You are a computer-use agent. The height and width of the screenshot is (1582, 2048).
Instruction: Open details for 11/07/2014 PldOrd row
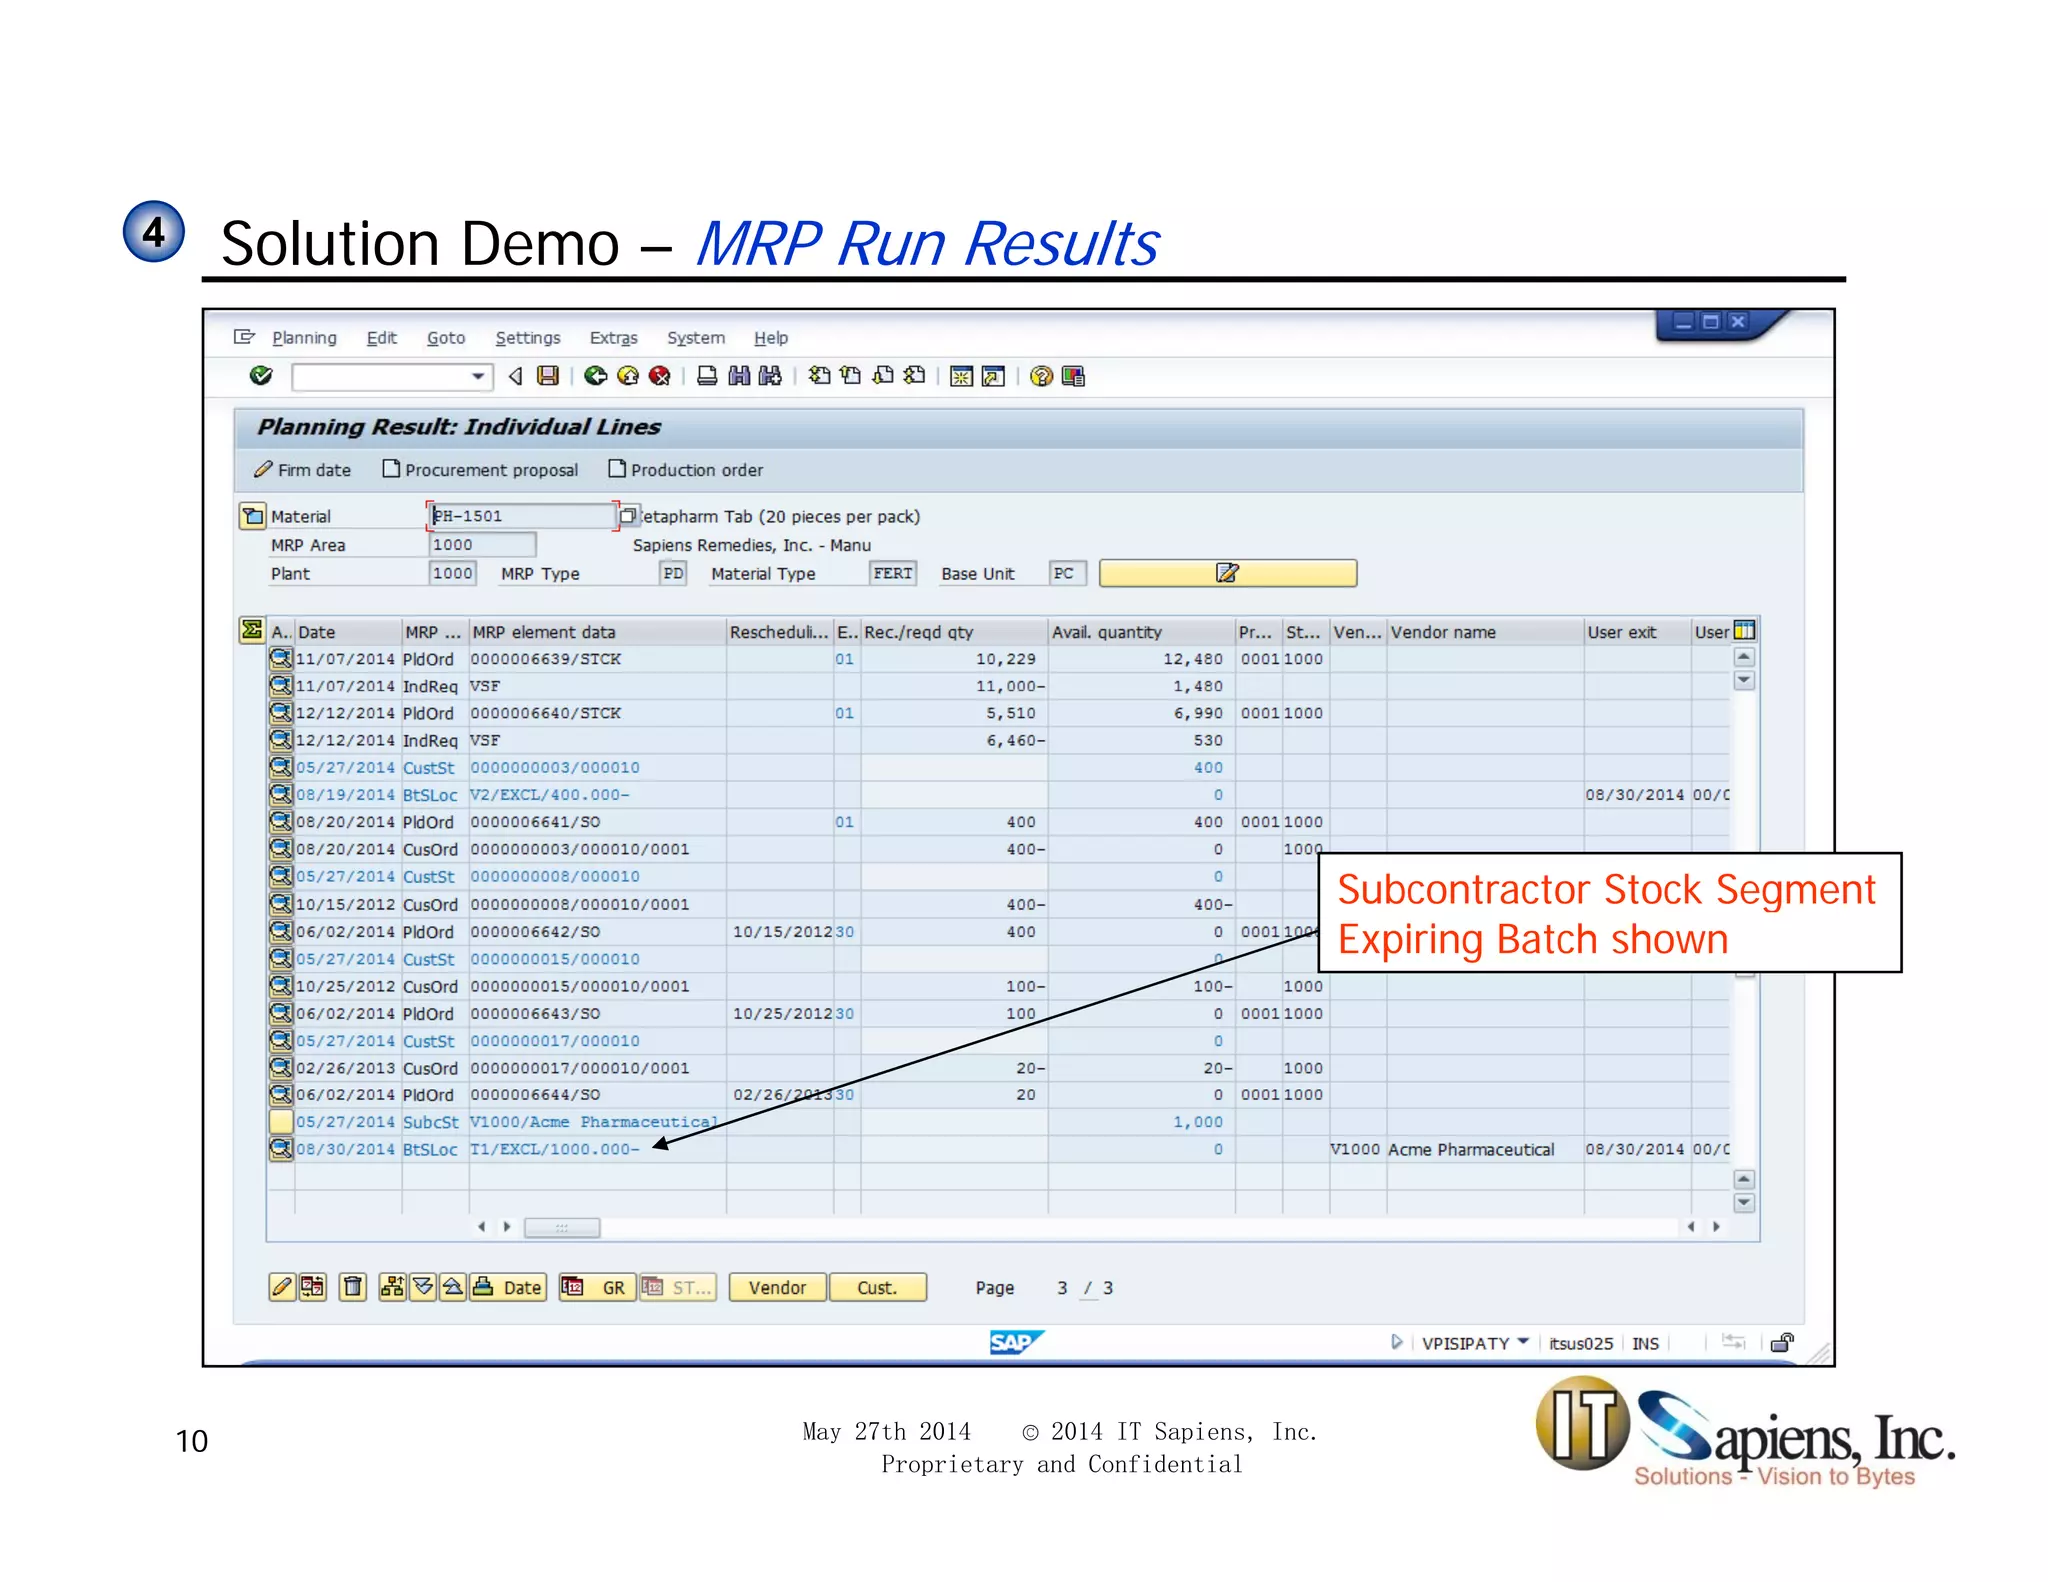pos(281,658)
